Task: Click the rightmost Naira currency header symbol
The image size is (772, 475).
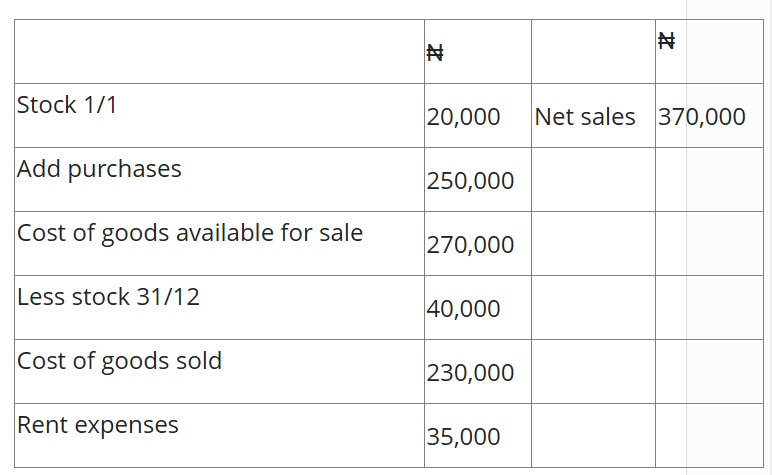Action: [x=667, y=41]
